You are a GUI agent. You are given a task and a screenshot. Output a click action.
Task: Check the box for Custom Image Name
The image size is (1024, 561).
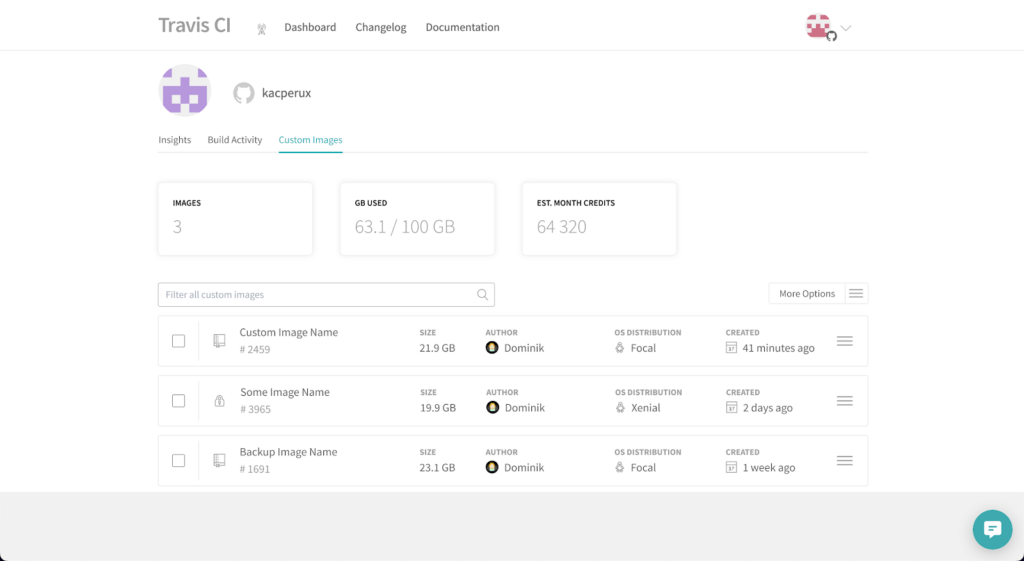(x=178, y=341)
